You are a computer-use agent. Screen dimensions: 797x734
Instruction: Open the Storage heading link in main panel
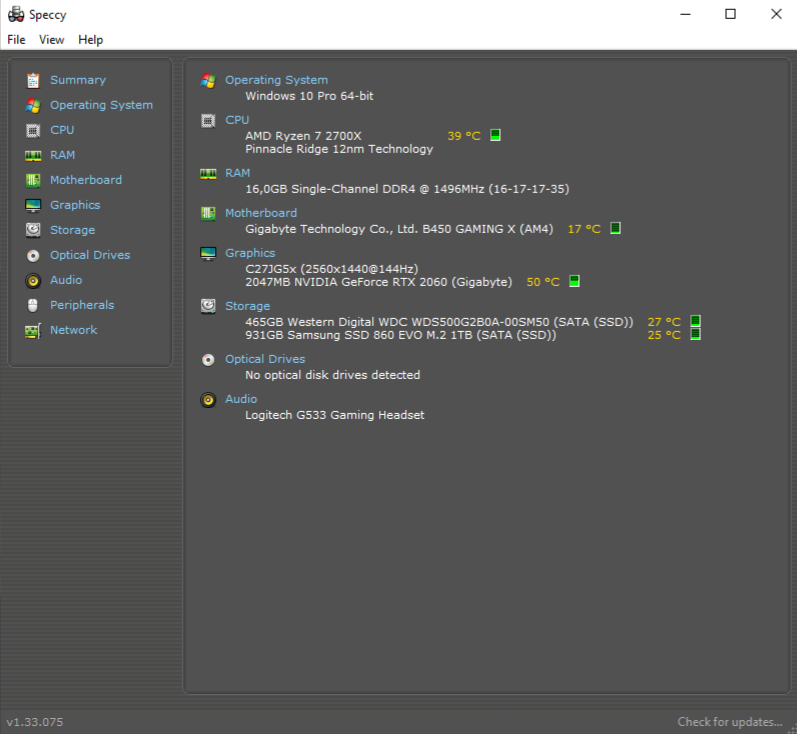[248, 306]
